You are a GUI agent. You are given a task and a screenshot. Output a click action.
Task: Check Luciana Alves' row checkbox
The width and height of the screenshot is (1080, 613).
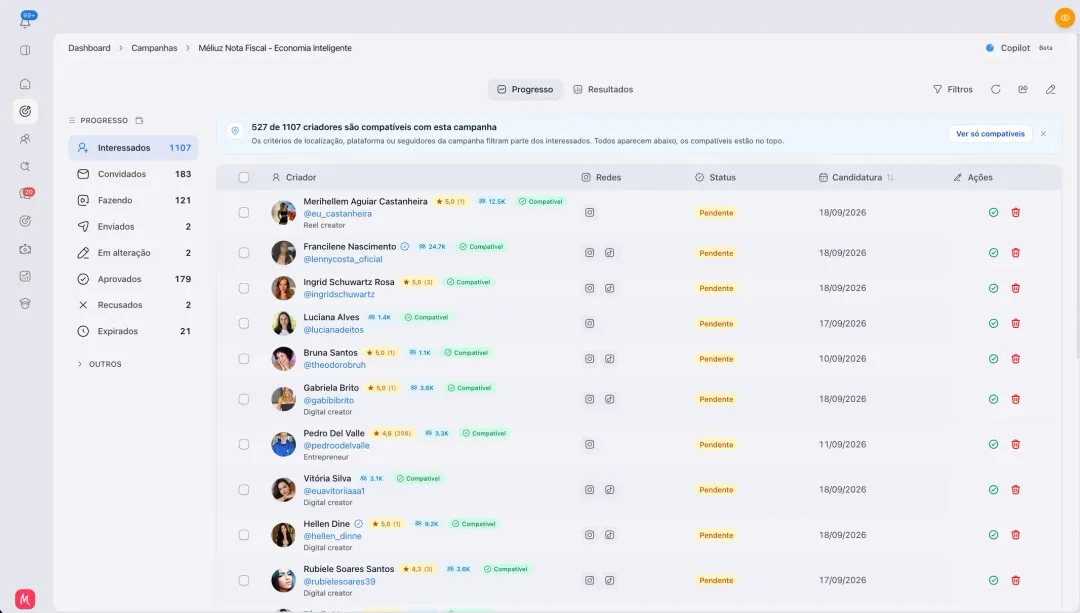[x=244, y=324]
